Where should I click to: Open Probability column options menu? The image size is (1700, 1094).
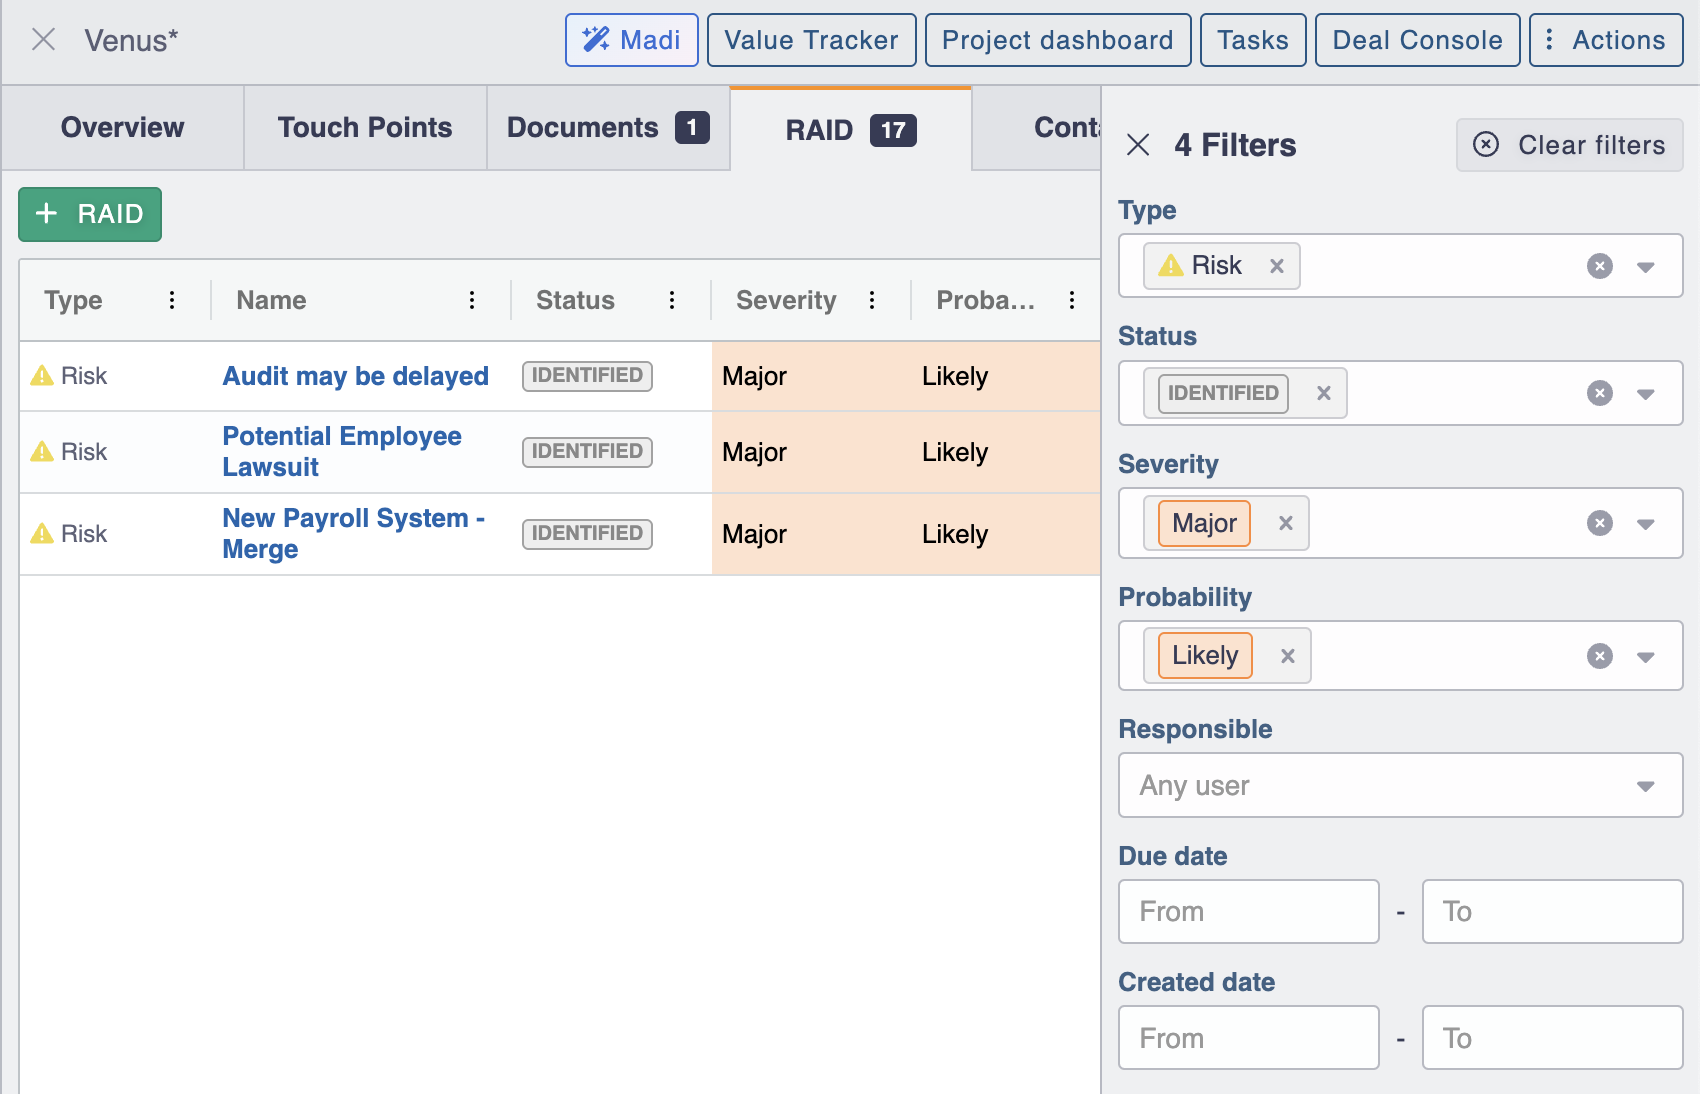(1072, 300)
